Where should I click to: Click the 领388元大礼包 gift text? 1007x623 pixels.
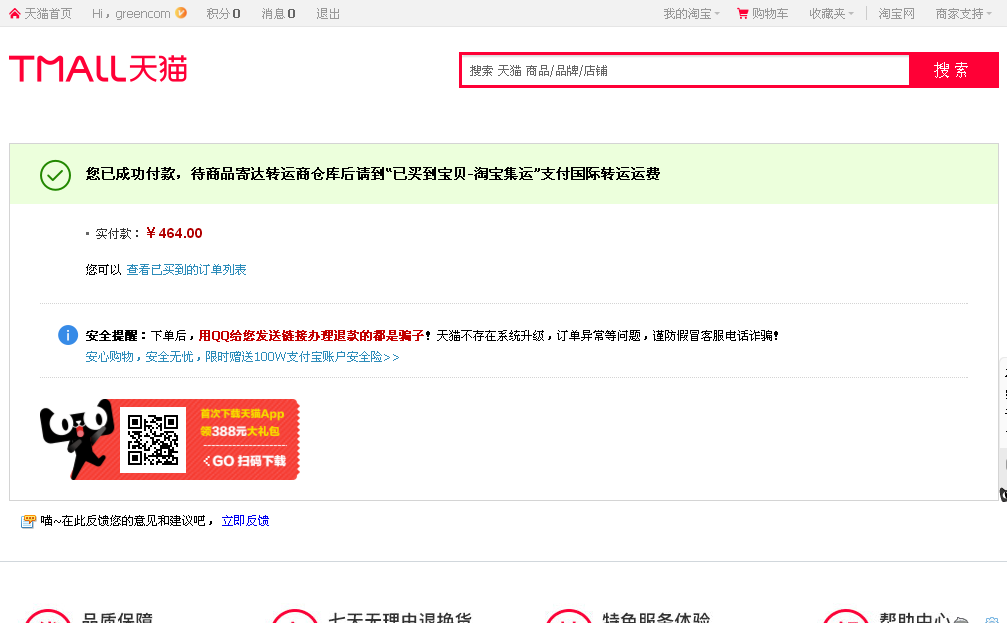click(x=240, y=431)
